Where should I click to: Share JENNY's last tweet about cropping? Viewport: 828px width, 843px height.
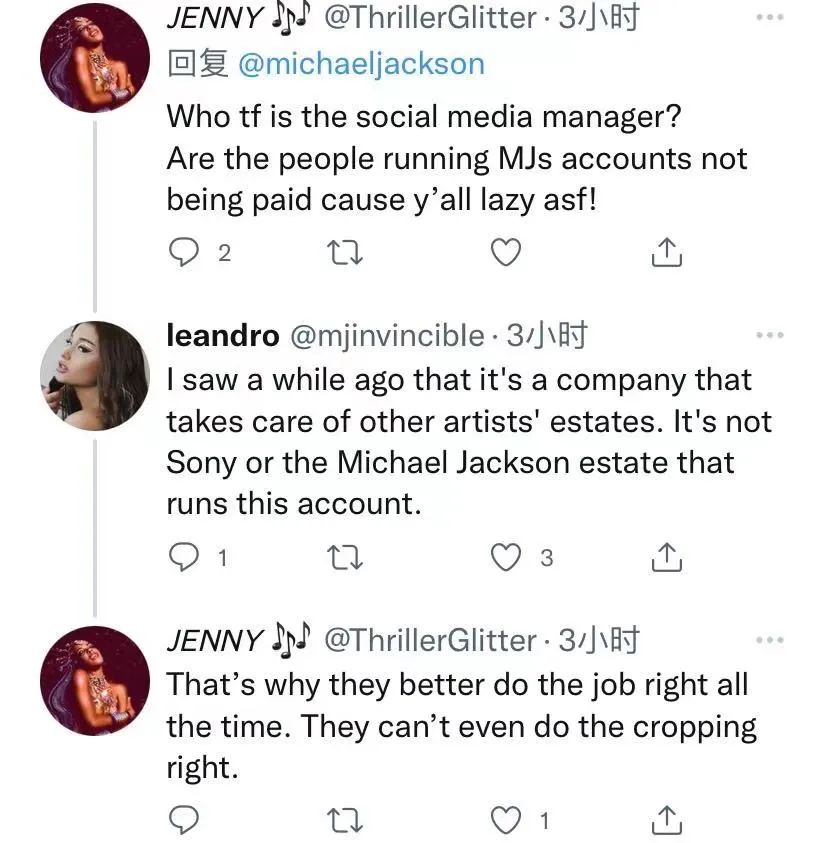667,821
